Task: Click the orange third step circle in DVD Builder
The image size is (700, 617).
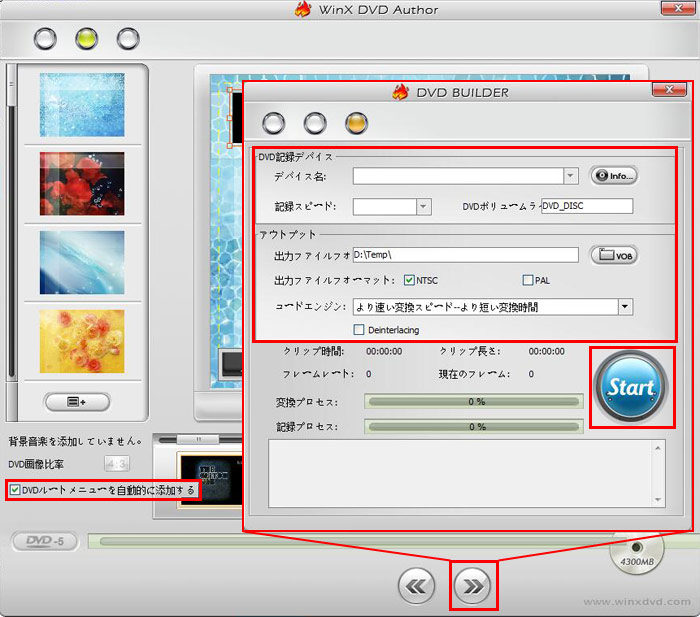Action: (x=356, y=123)
